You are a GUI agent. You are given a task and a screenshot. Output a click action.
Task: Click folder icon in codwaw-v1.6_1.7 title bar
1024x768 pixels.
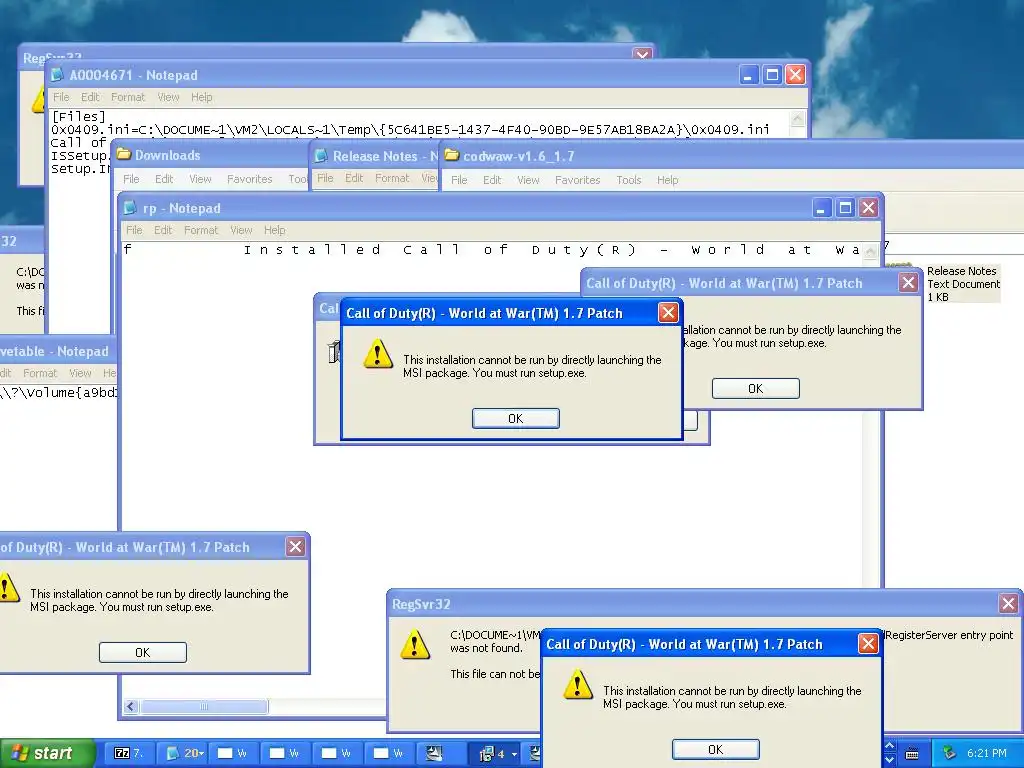[451, 155]
